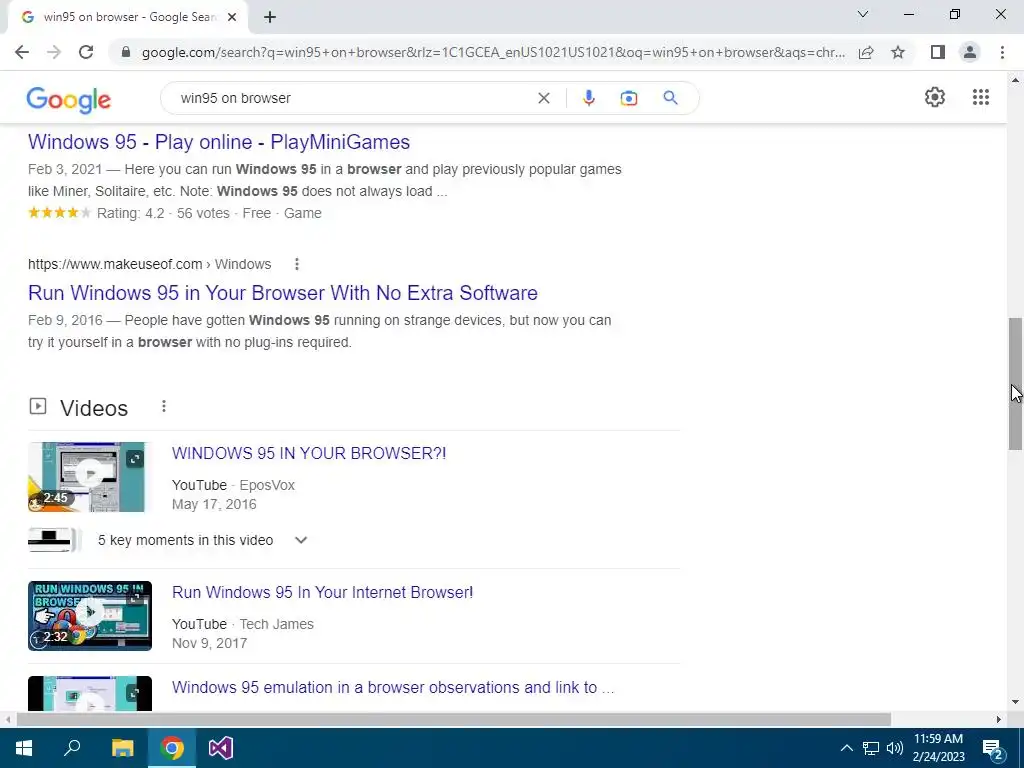Click the Google logo
Image resolution: width=1024 pixels, height=768 pixels.
click(x=69, y=99)
